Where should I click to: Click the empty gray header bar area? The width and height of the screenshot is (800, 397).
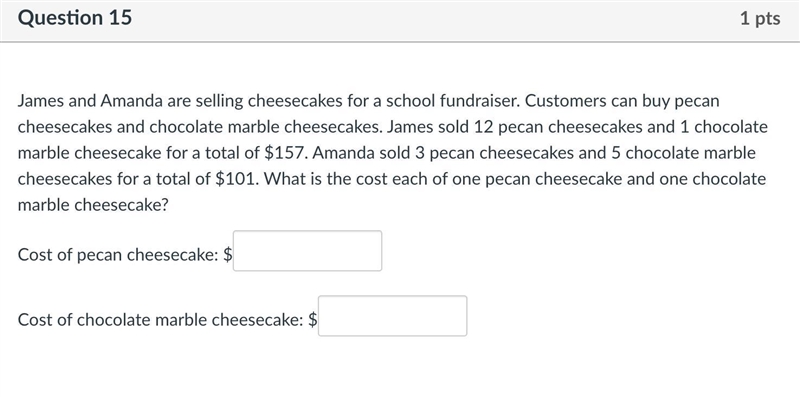434,19
